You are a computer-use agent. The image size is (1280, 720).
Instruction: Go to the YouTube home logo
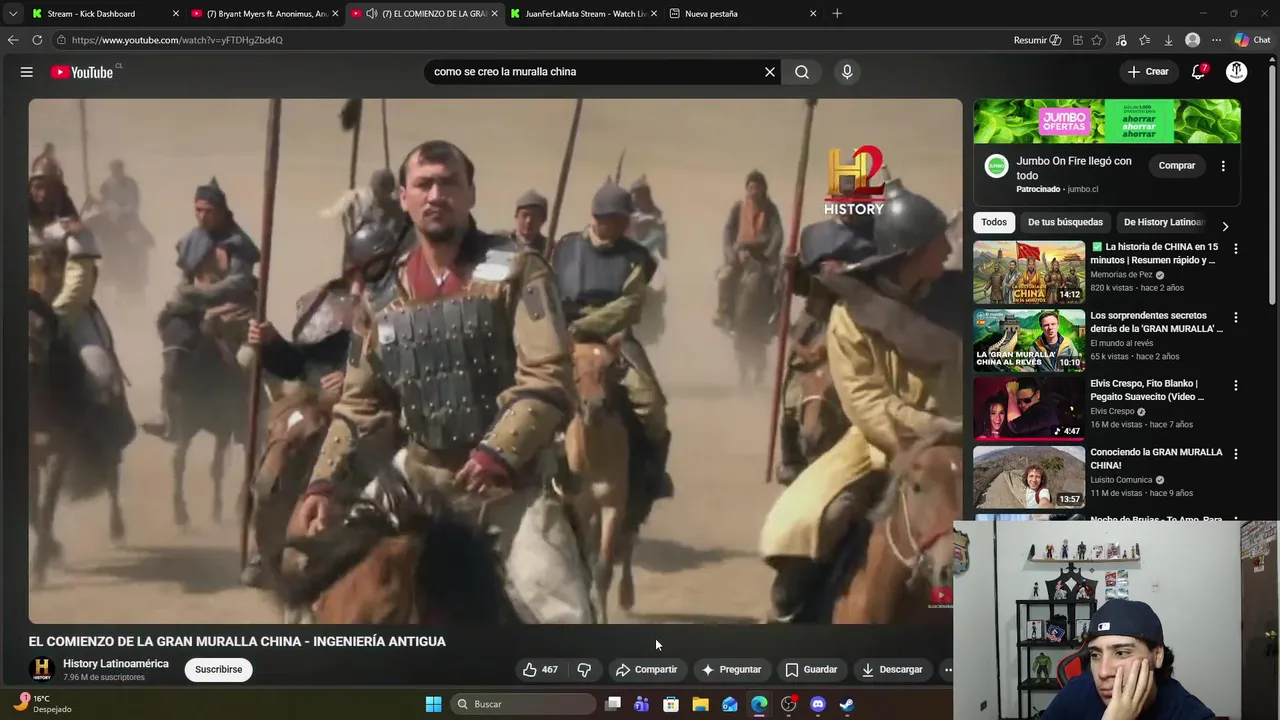(83, 72)
